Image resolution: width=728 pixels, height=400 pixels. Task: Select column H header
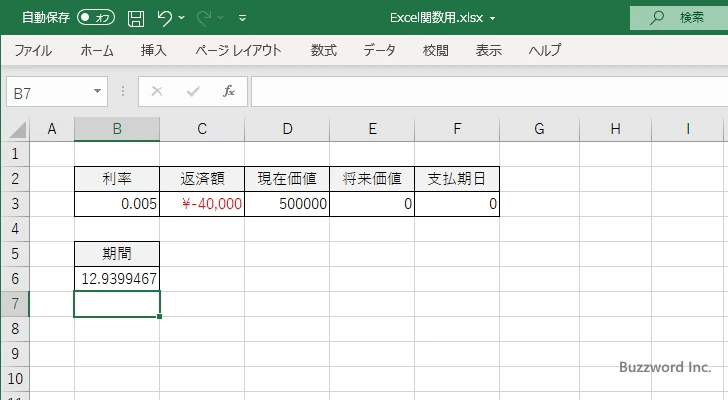pyautogui.click(x=616, y=129)
